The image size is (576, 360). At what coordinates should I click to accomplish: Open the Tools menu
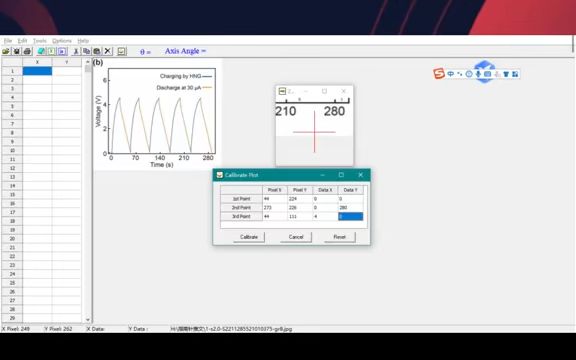[40, 41]
